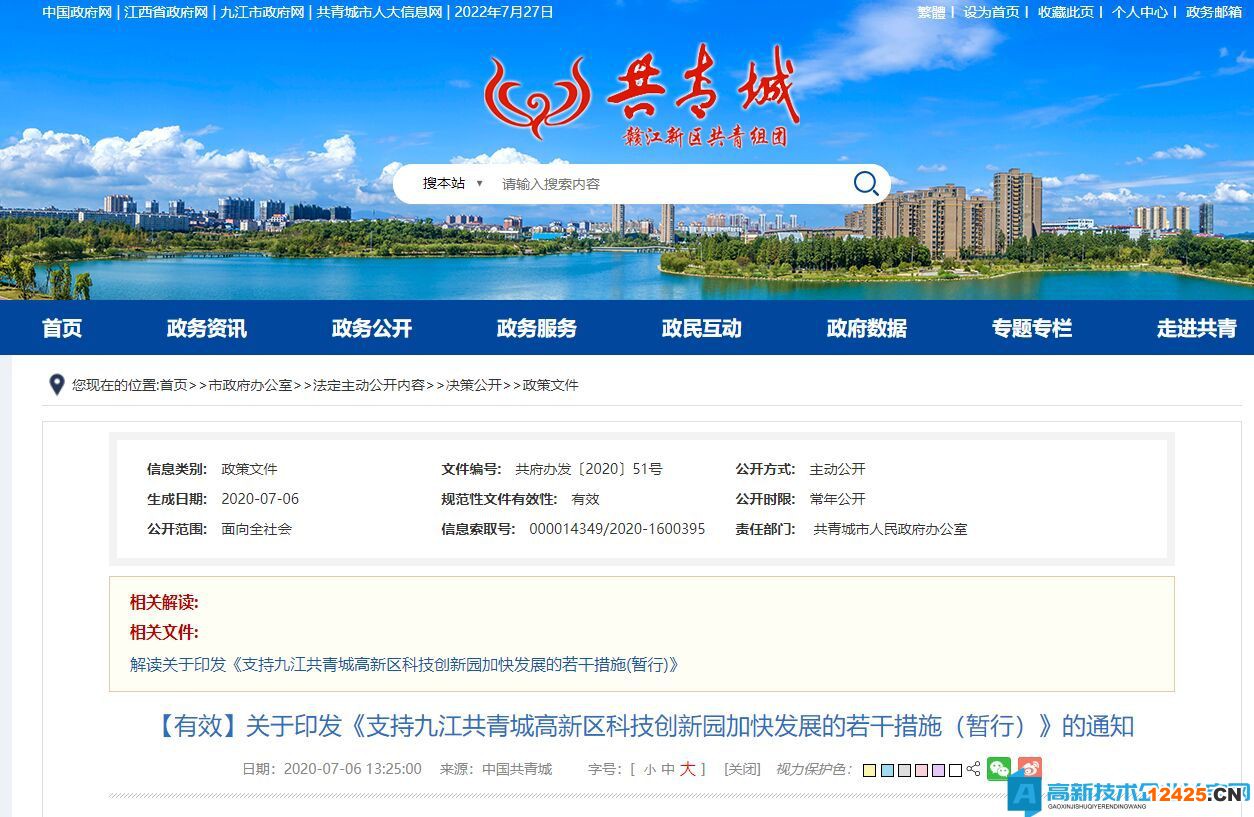
Task: Open the 政务资讯 navigation tab
Action: click(207, 328)
